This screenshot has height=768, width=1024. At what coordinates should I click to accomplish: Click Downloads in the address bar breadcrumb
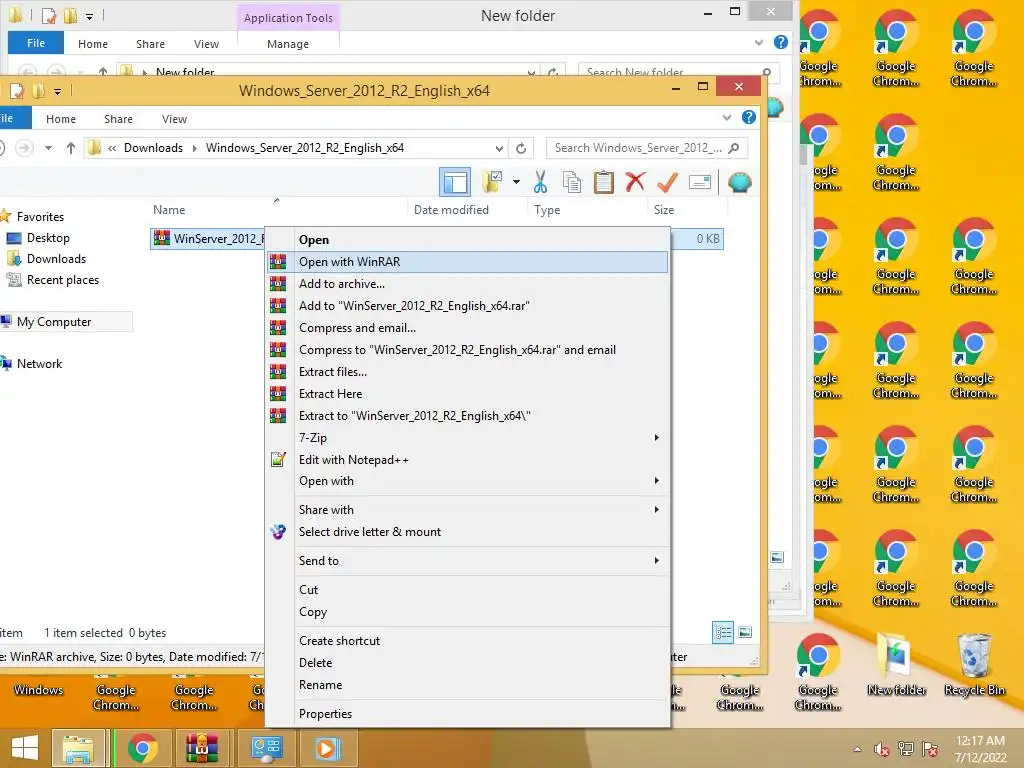pos(153,148)
